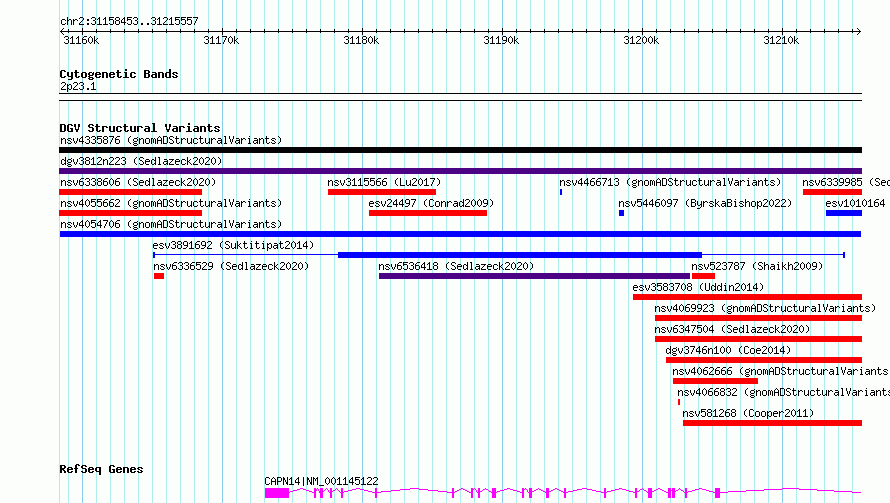Open esv3583708 (Uddin2014) label
The image size is (890, 503).
698,287
